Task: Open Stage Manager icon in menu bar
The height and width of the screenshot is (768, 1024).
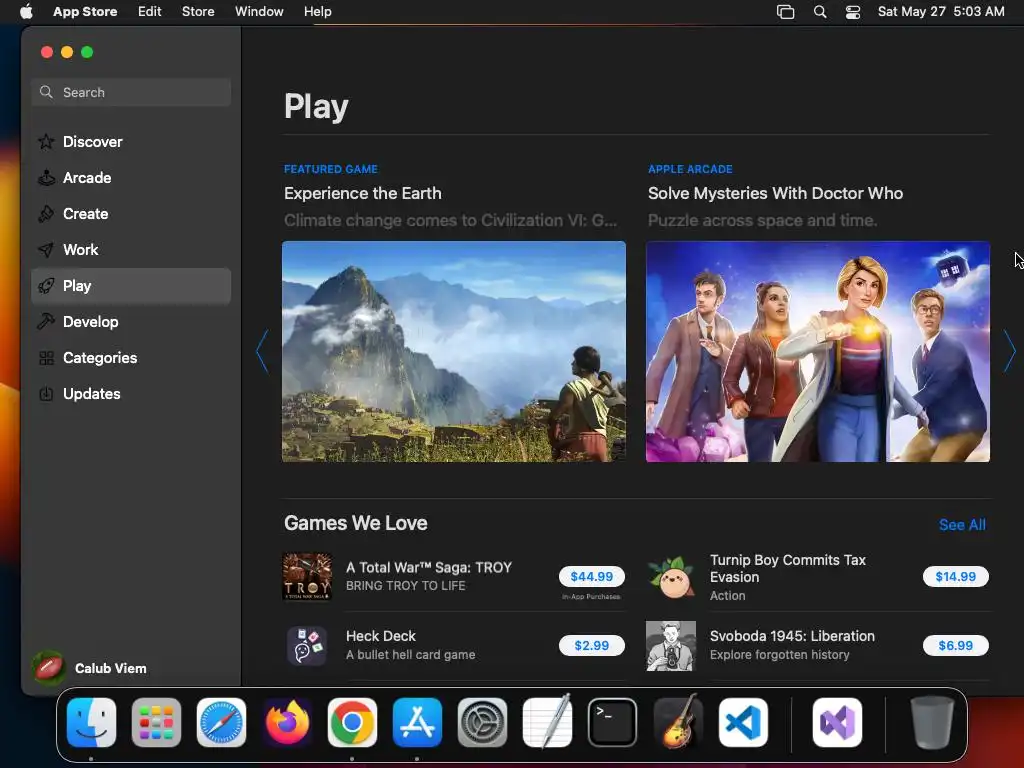Action: (x=786, y=11)
